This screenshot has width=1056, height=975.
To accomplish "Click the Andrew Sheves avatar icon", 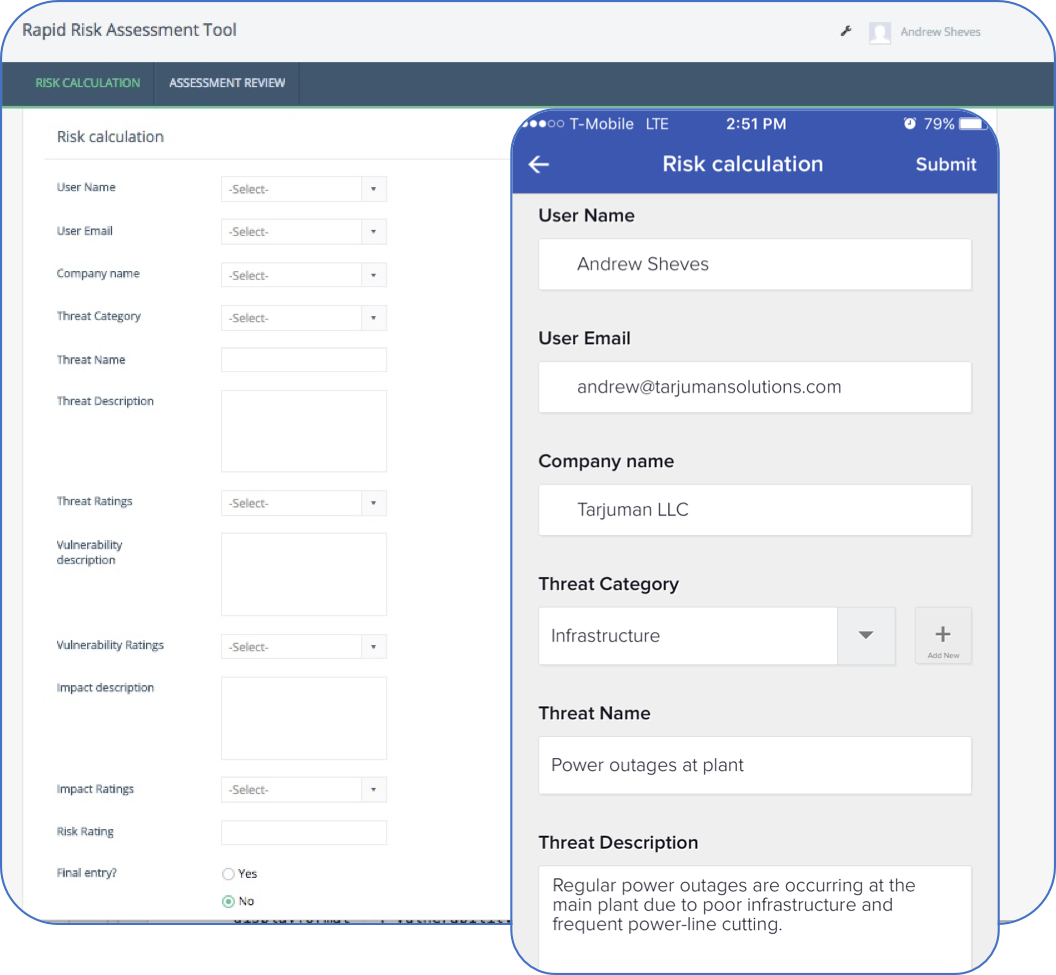I will [x=881, y=32].
